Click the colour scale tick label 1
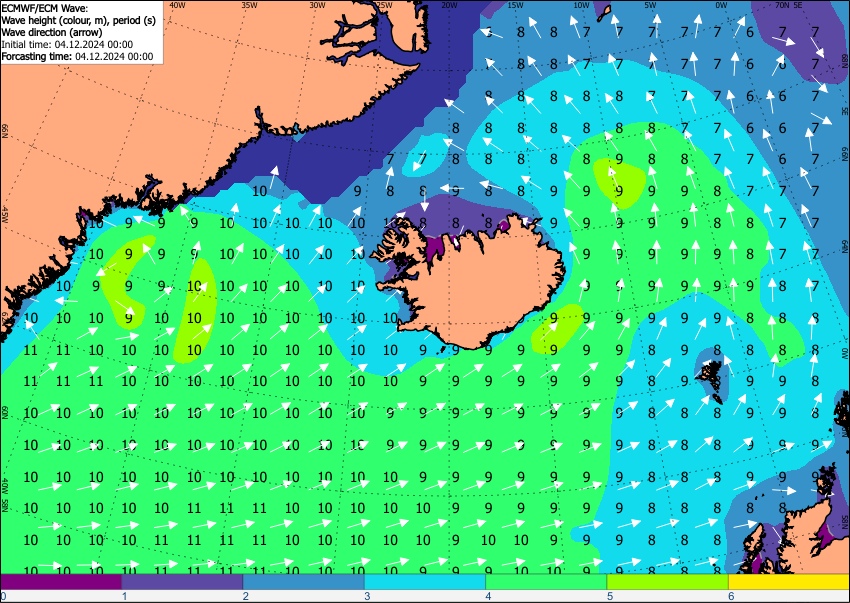The width and height of the screenshot is (850, 603). pos(124,597)
